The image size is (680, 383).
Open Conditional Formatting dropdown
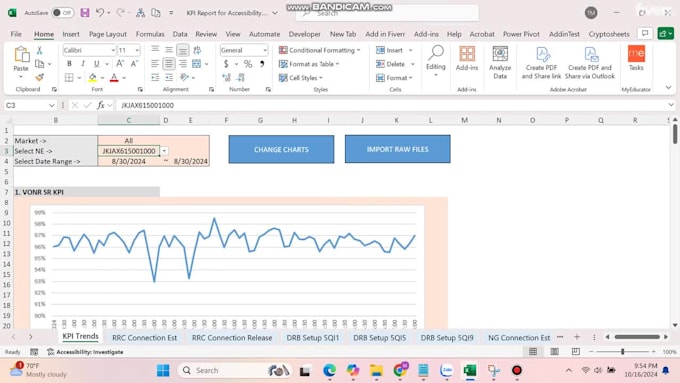point(320,50)
